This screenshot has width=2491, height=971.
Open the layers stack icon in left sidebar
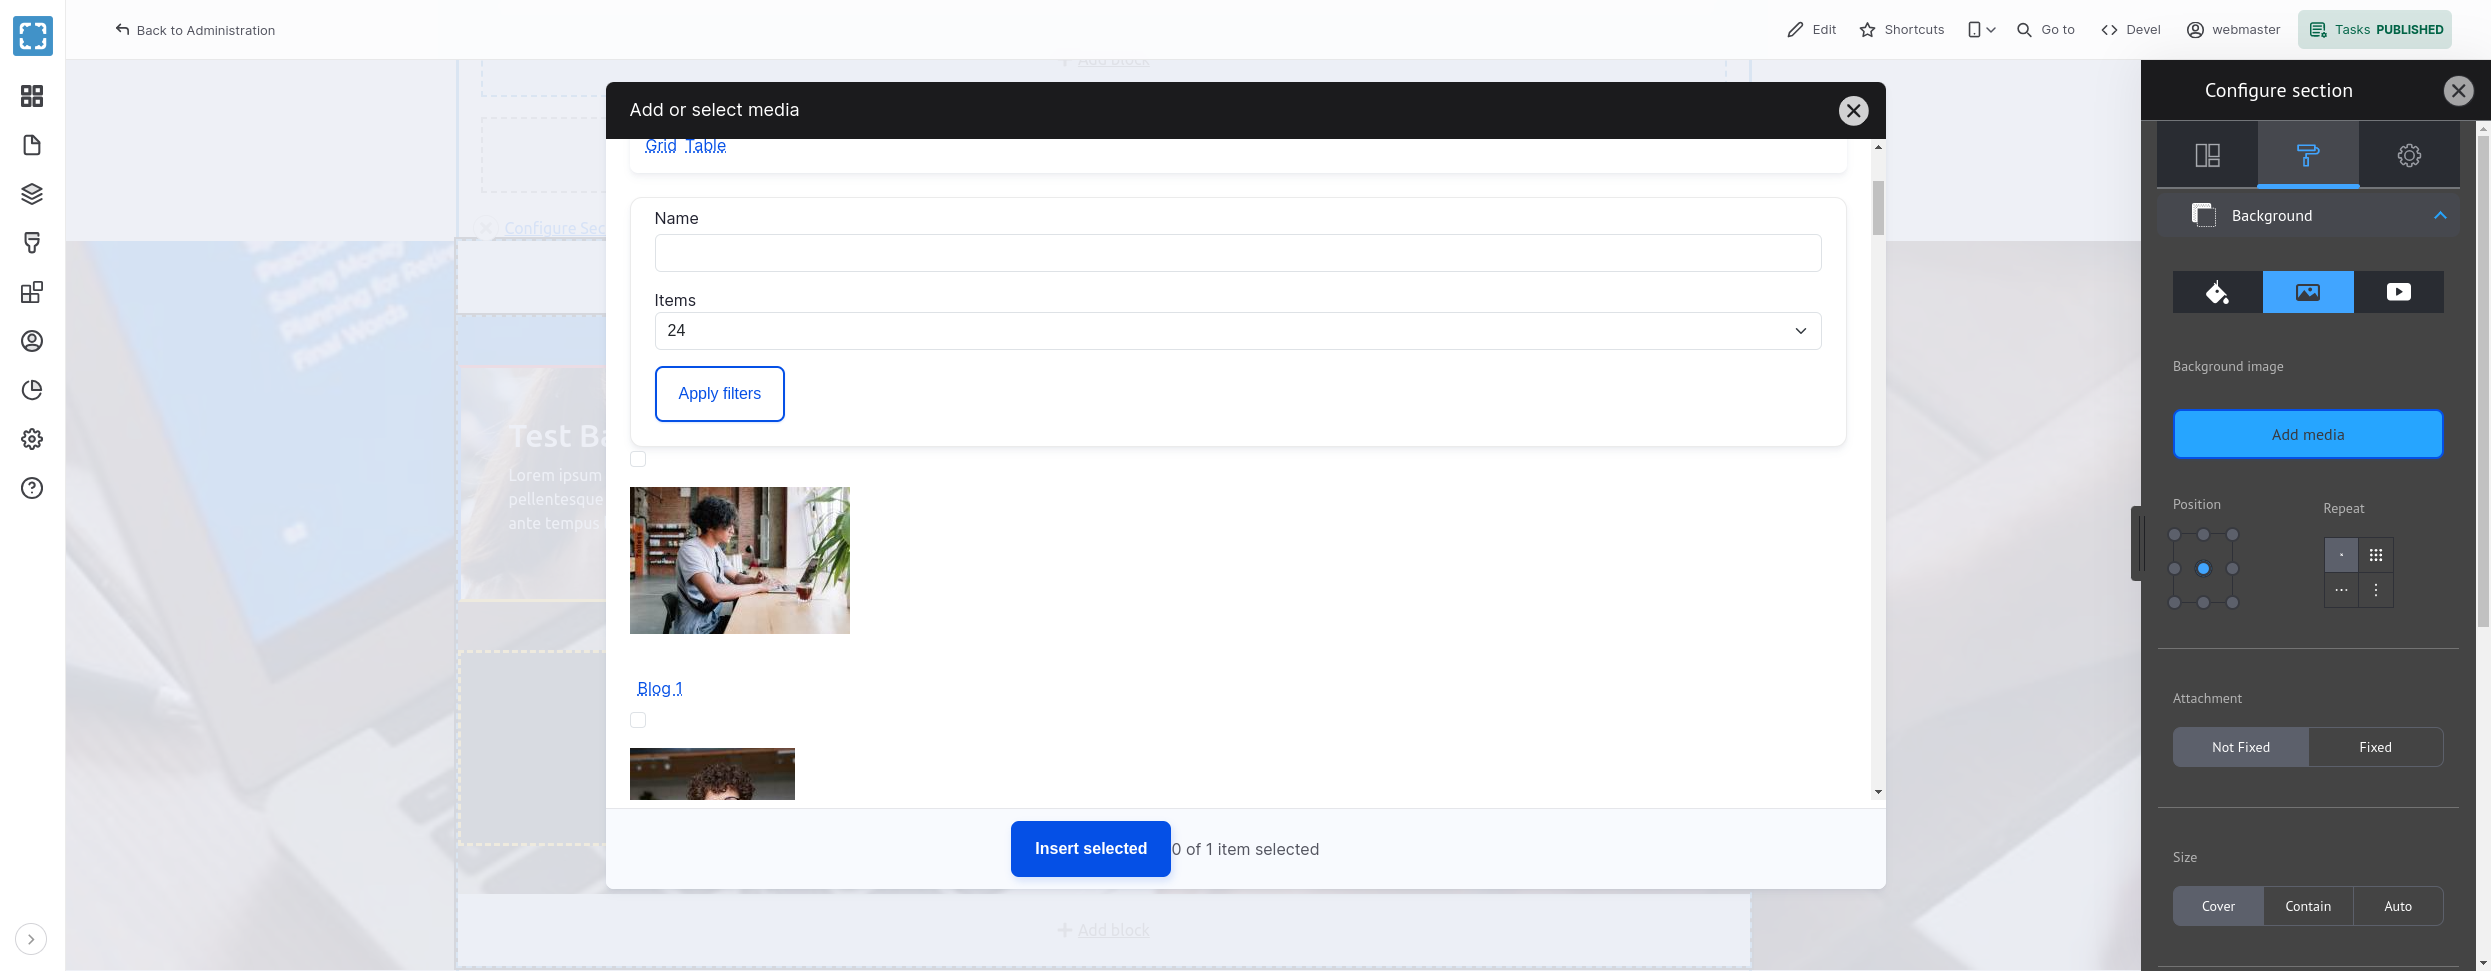click(x=32, y=194)
